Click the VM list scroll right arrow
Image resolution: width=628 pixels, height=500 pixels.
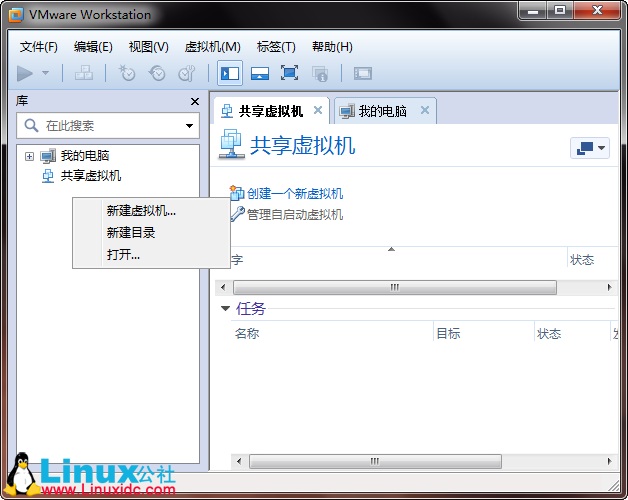[609, 287]
